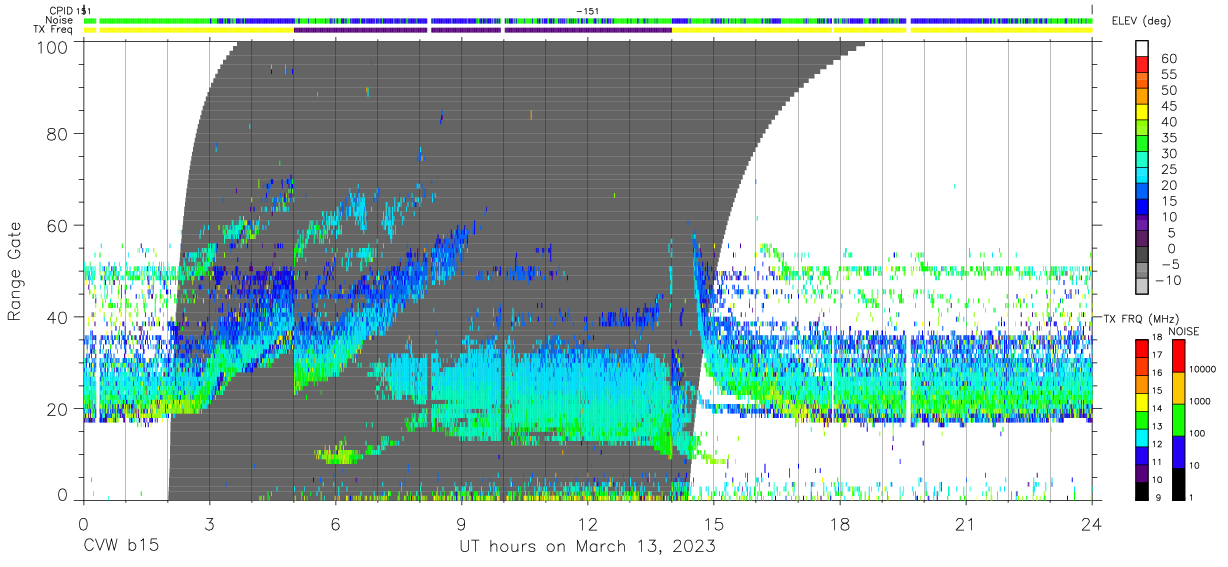Click the 'TX Freq' row label at top left

pyautogui.click(x=55, y=30)
